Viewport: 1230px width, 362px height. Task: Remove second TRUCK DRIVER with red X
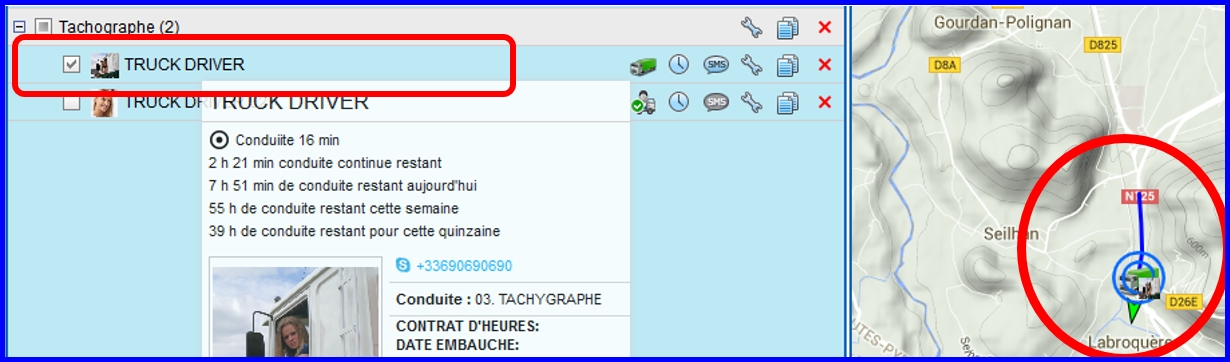824,102
